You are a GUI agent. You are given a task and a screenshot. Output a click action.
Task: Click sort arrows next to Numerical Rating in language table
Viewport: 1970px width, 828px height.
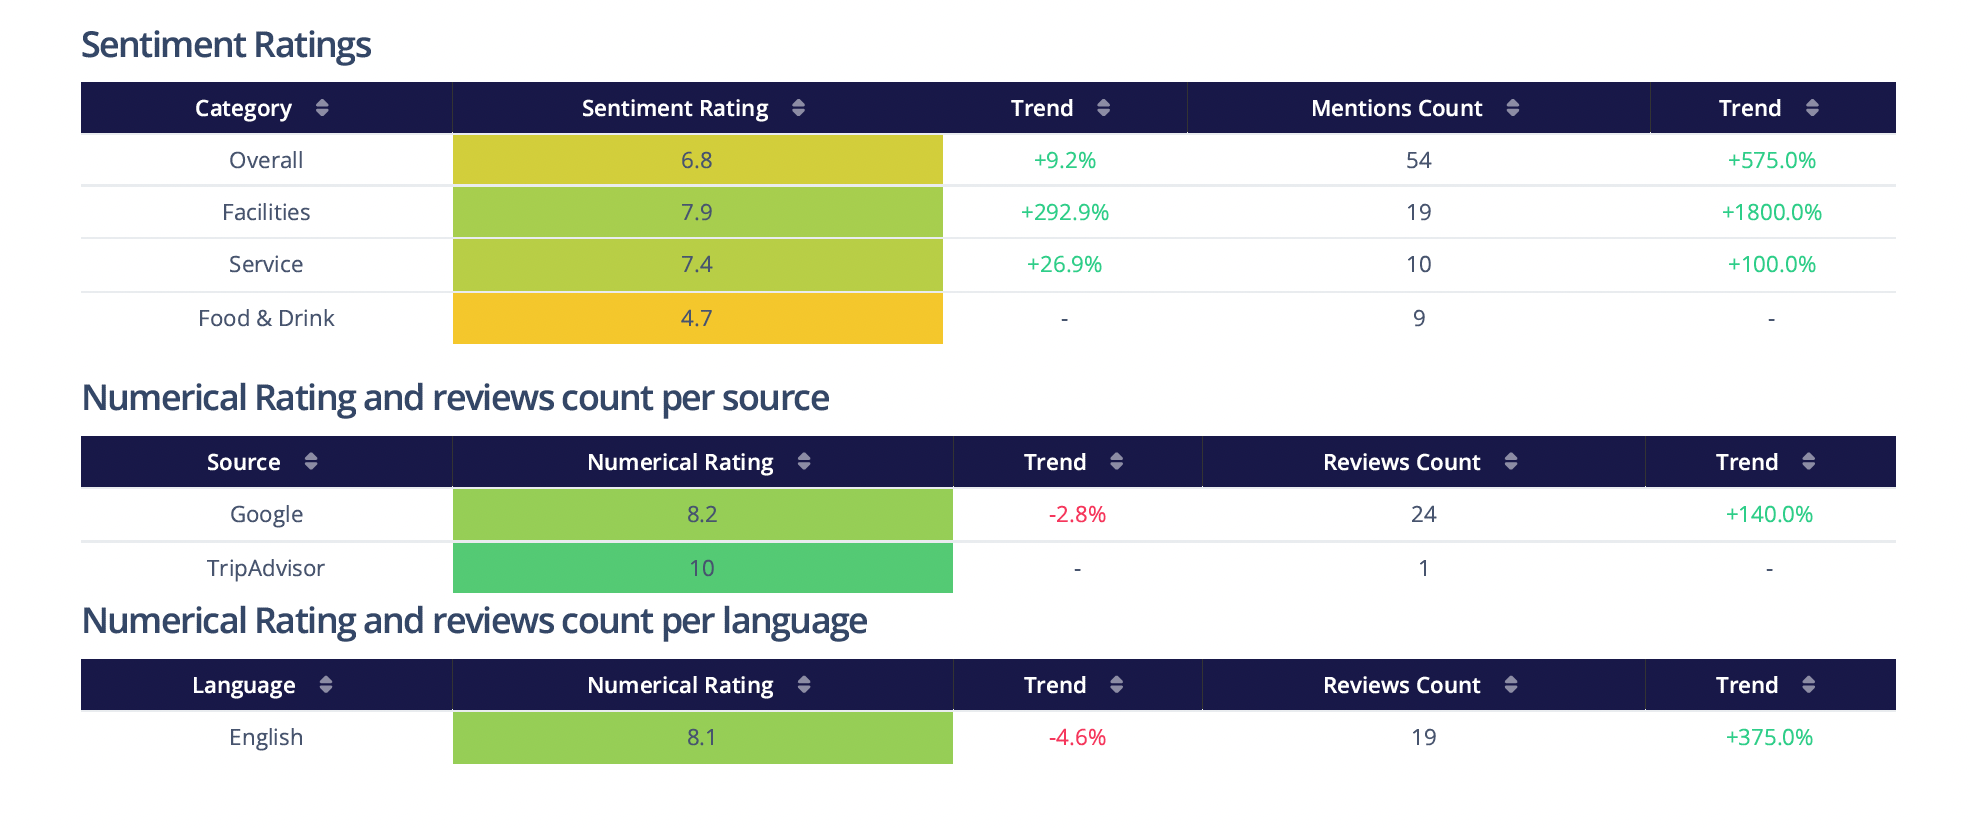pos(803,685)
